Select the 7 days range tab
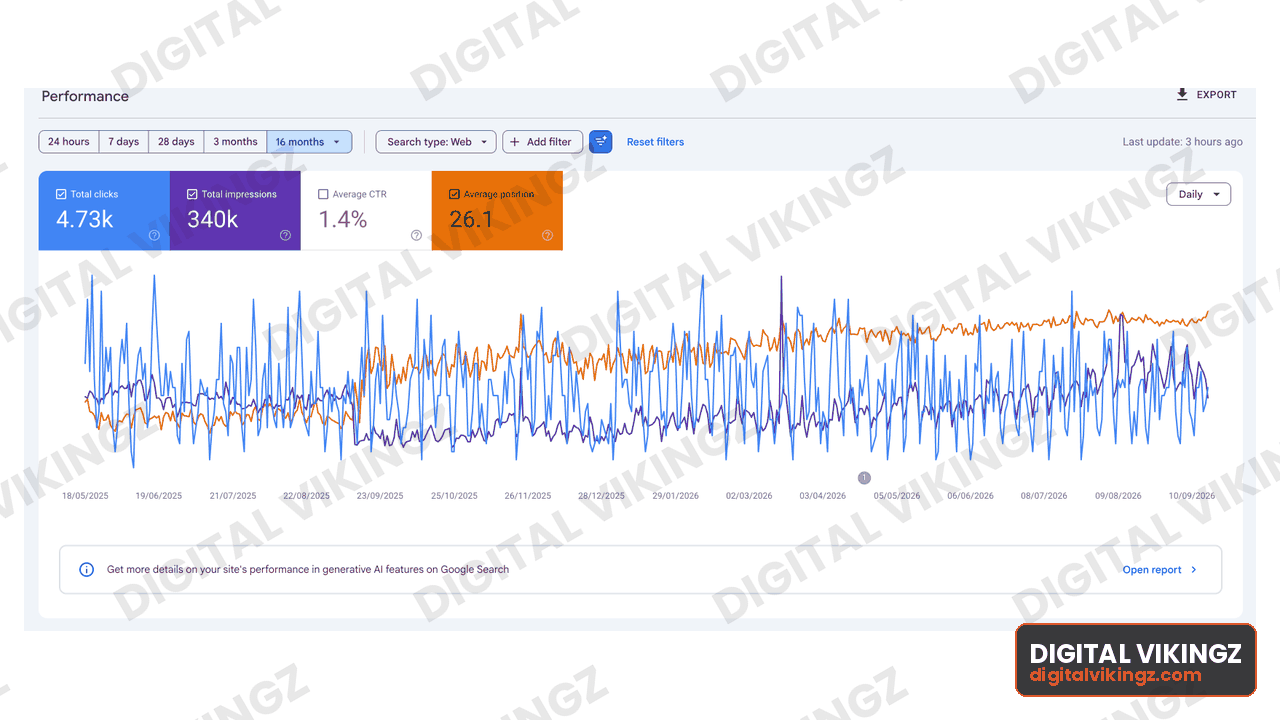 tap(124, 142)
